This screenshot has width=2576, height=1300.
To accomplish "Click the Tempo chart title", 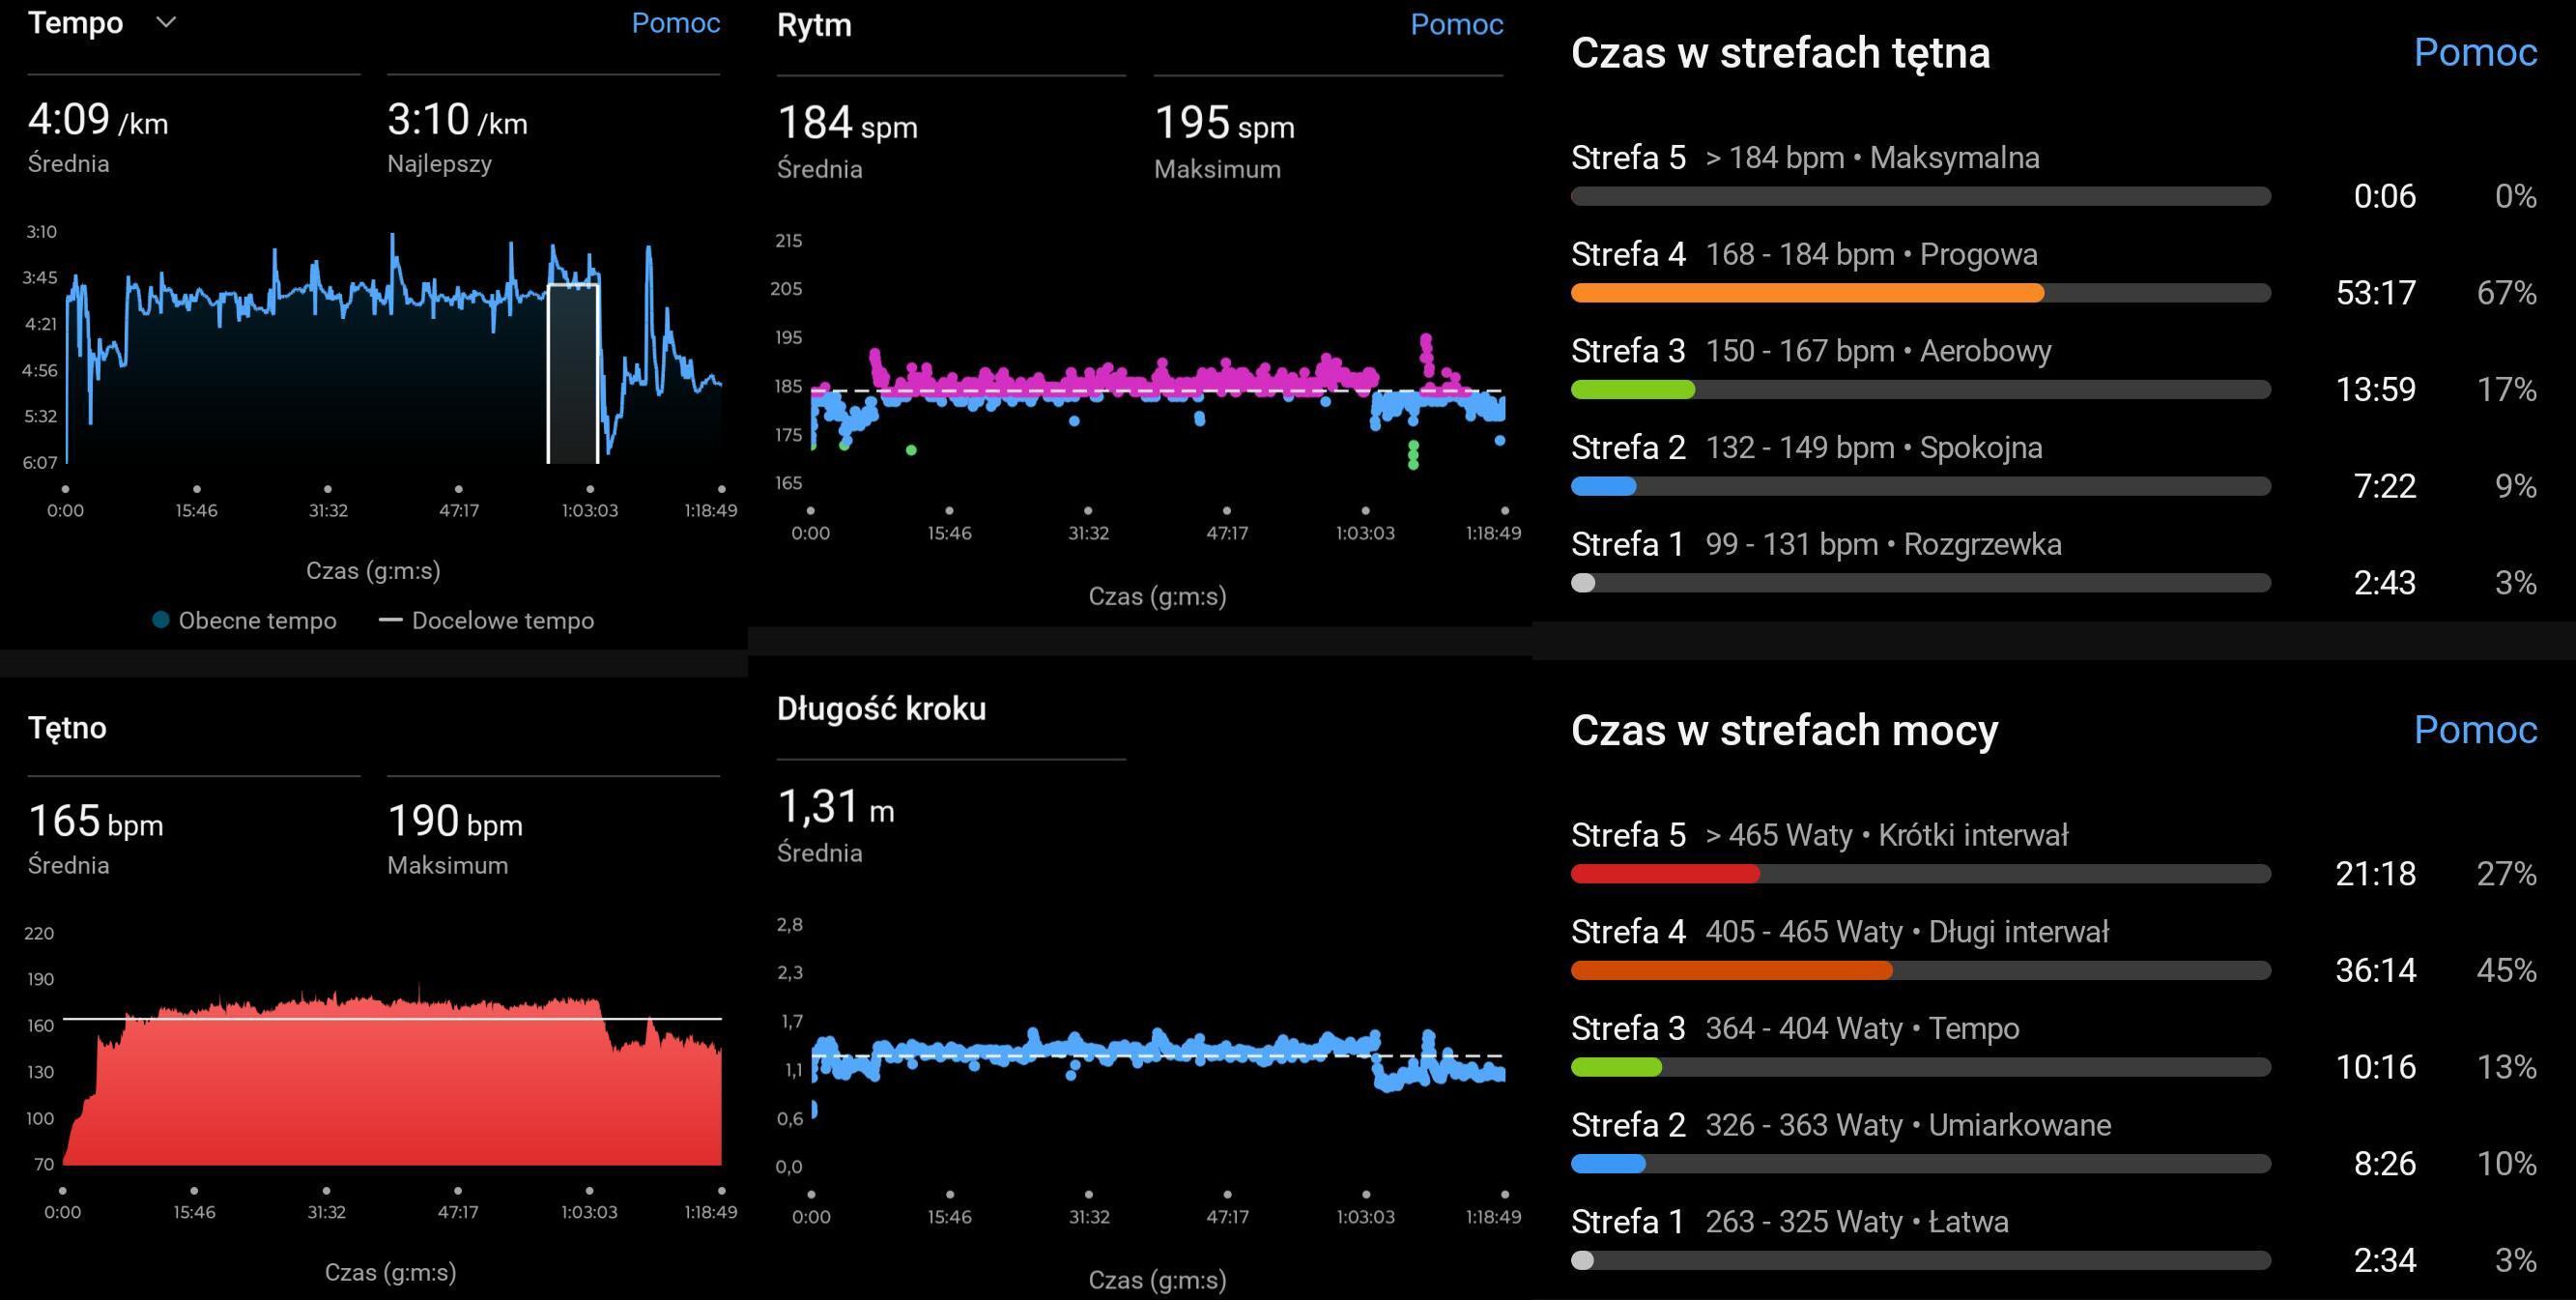I will 75,22.
